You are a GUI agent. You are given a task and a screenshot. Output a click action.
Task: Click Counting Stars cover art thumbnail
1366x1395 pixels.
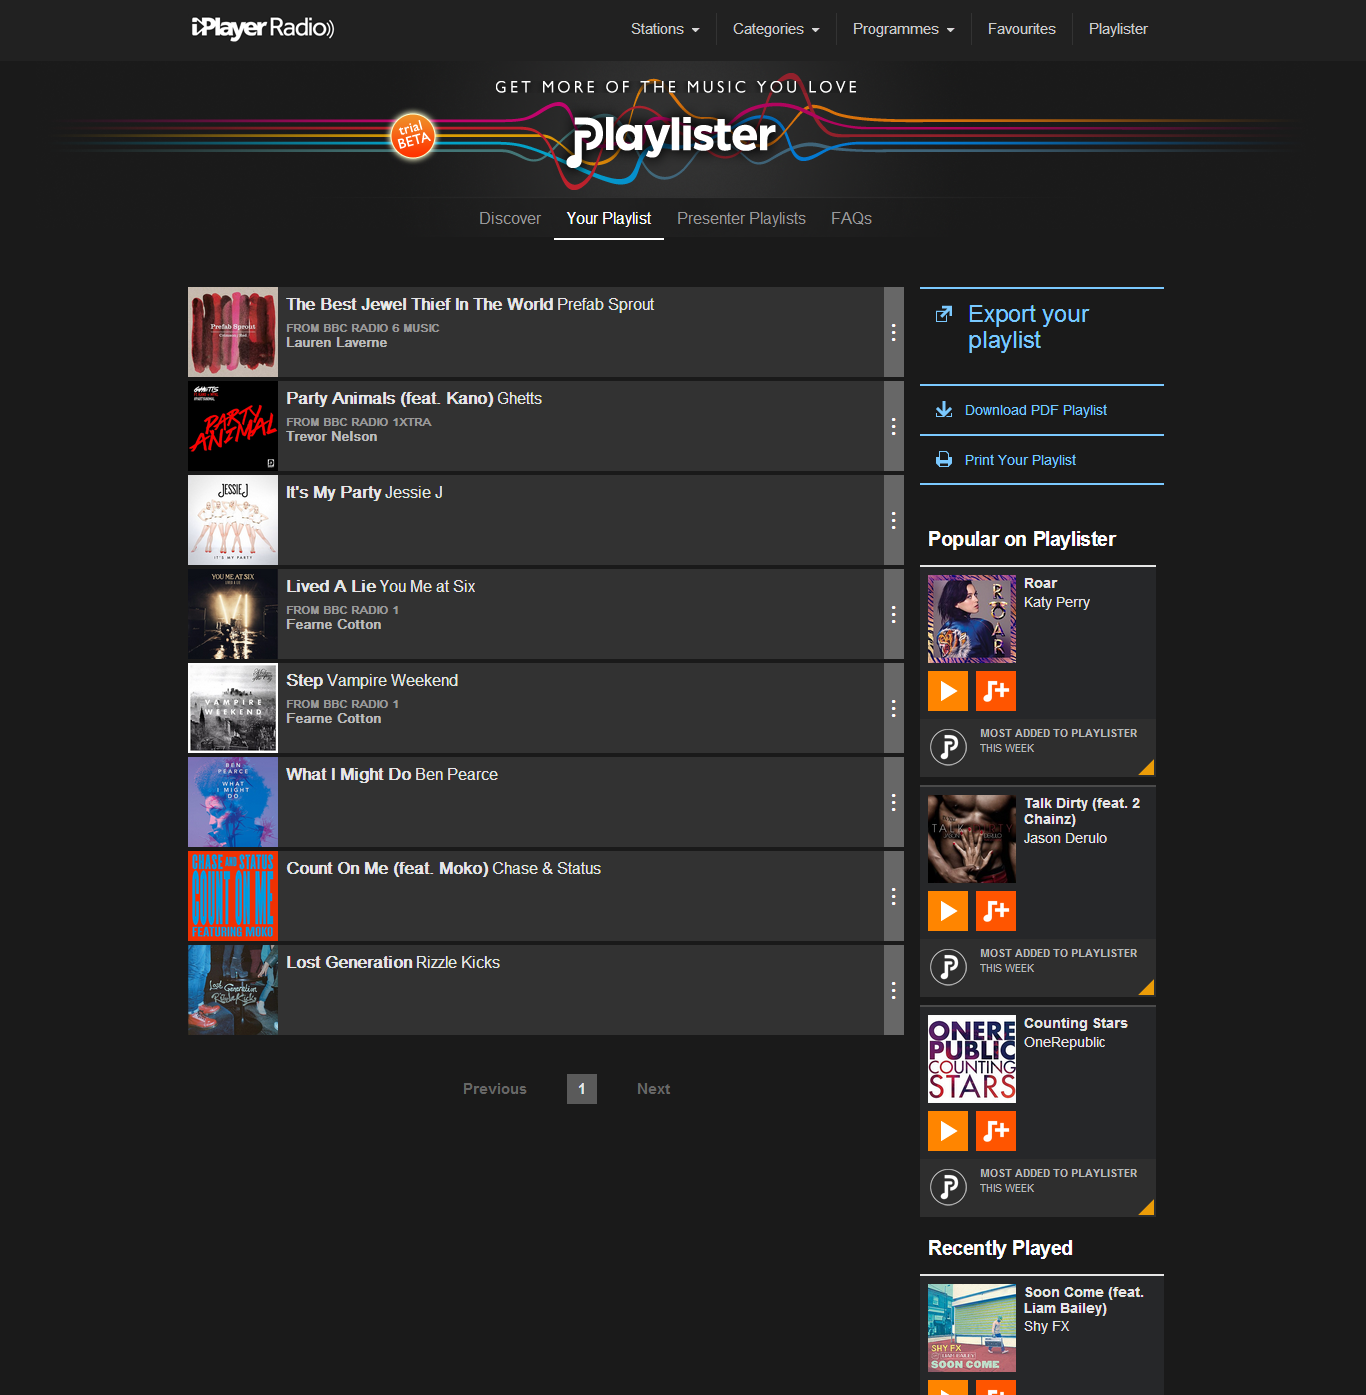pyautogui.click(x=972, y=1059)
